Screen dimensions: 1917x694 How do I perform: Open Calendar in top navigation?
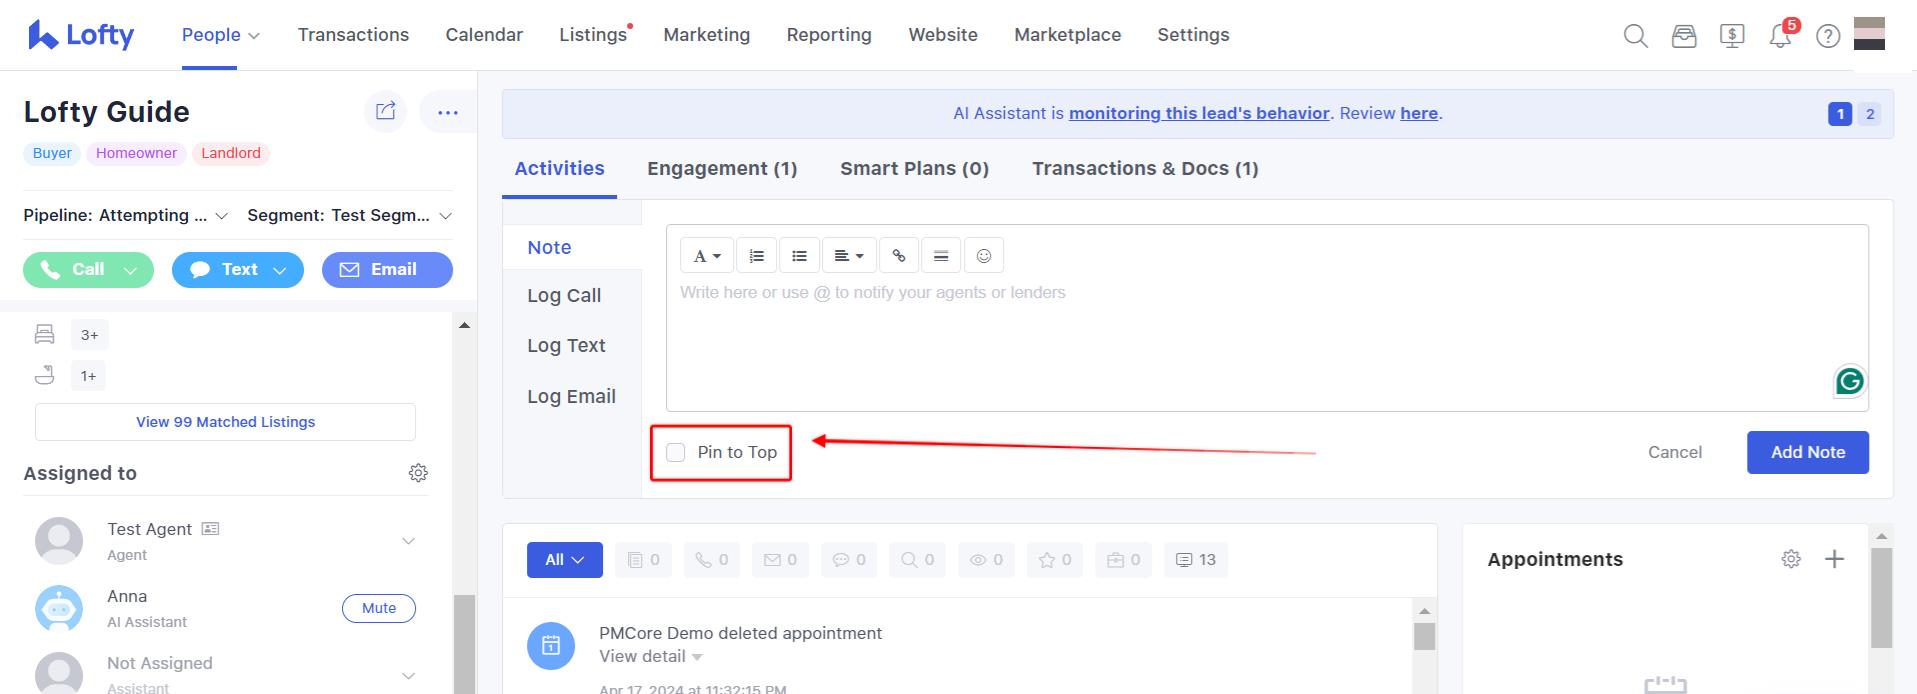pos(484,35)
